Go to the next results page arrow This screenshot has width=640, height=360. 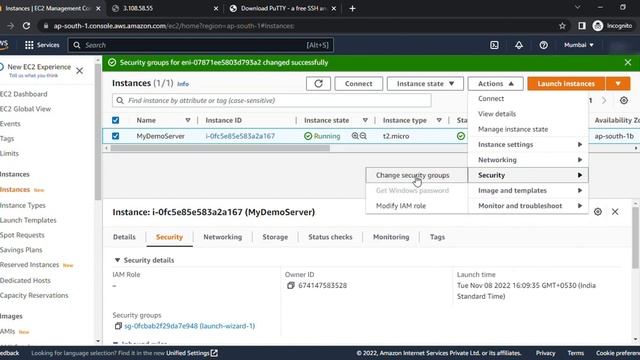click(x=604, y=100)
